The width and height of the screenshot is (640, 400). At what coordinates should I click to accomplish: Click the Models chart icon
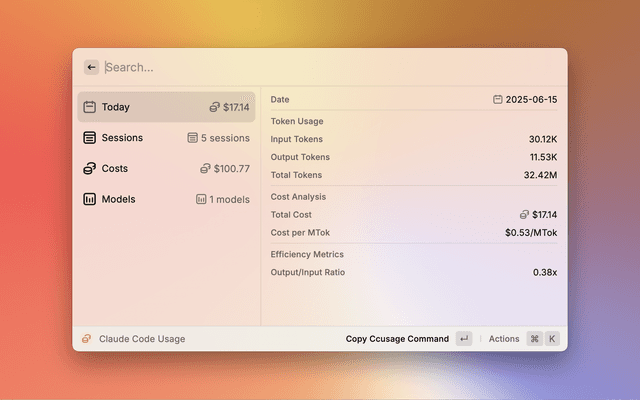(90, 199)
